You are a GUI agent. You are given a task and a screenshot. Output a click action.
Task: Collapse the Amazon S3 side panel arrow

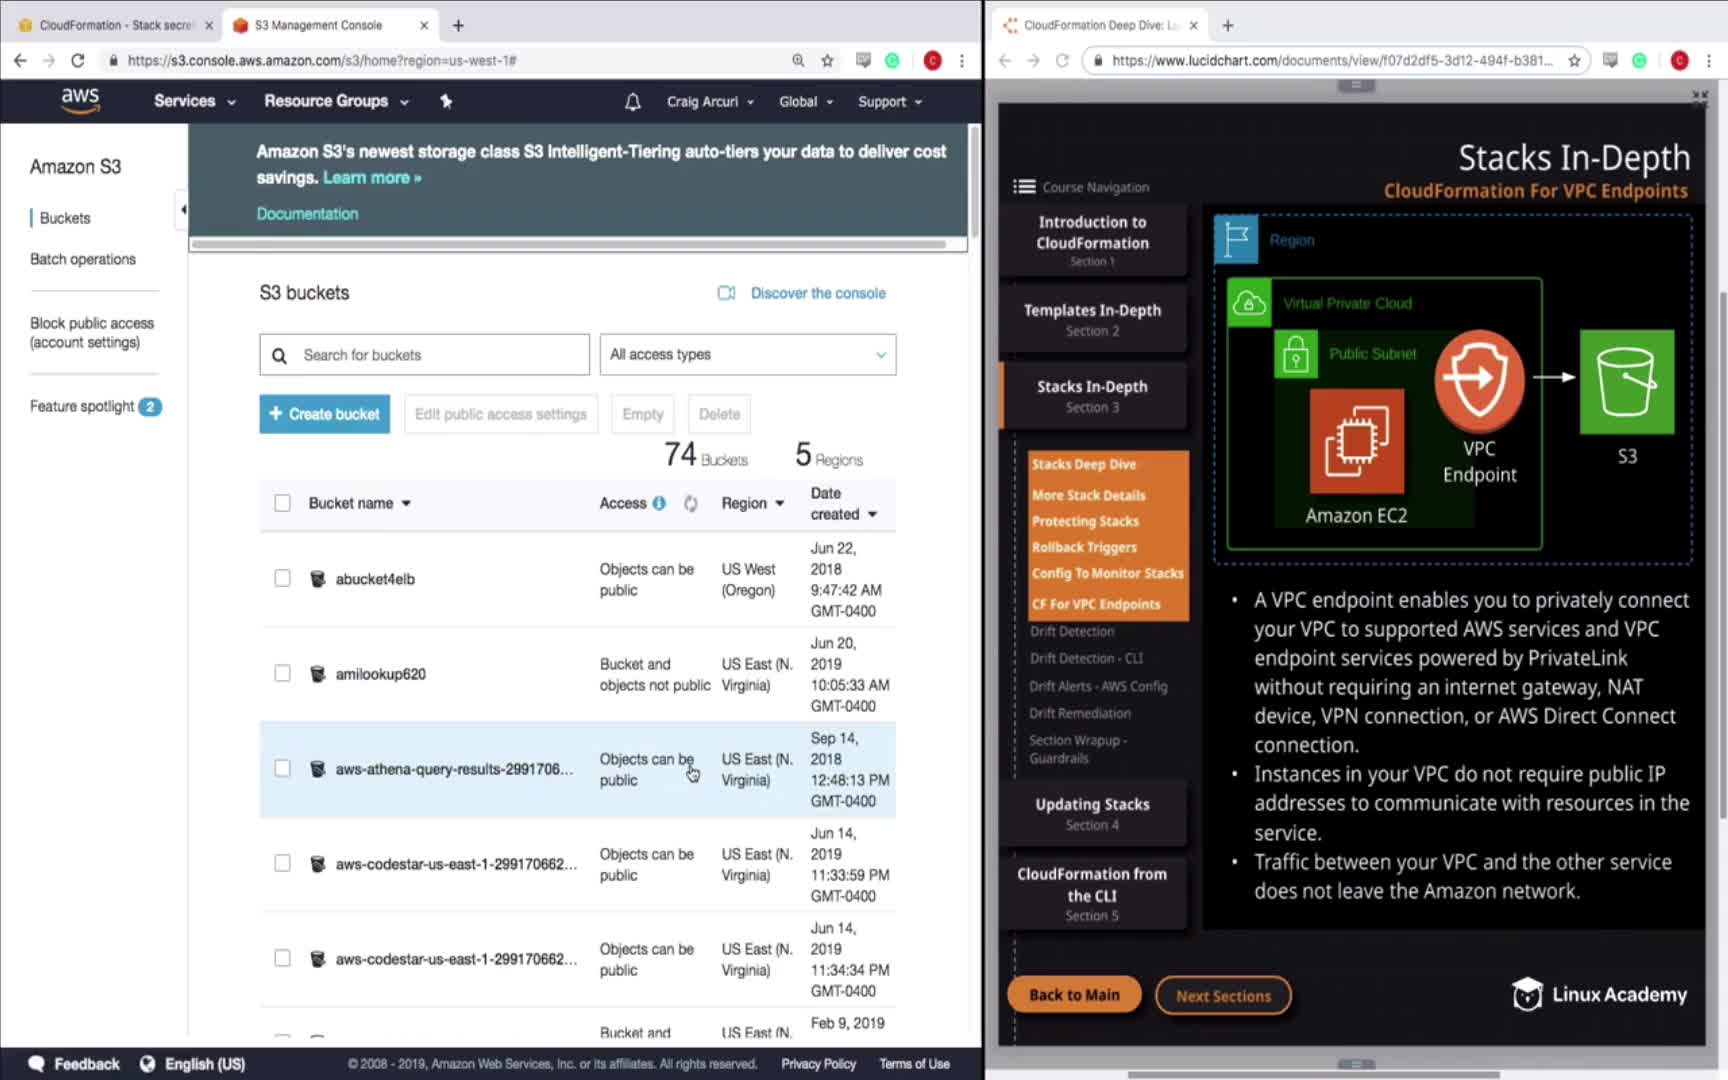pyautogui.click(x=182, y=210)
